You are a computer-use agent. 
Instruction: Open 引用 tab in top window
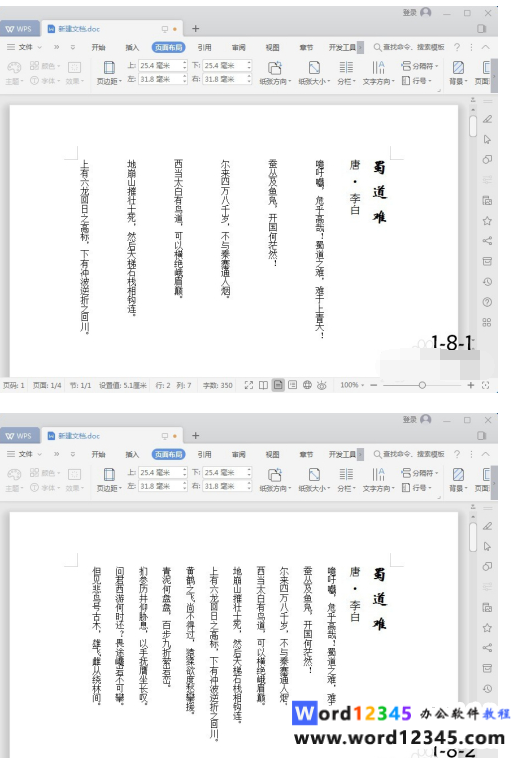tap(205, 47)
